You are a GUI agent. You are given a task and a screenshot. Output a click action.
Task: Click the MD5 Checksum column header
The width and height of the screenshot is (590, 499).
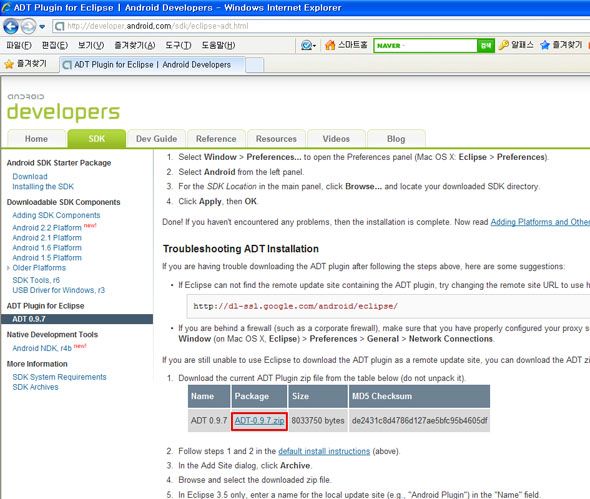pos(419,396)
